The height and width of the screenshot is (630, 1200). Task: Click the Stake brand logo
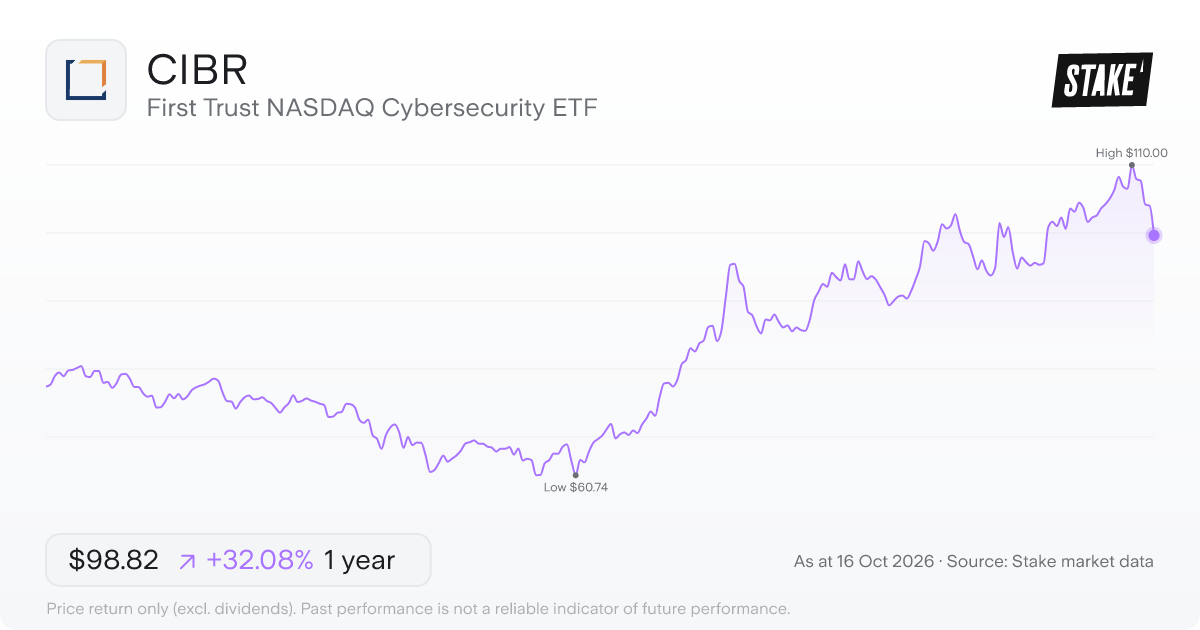[x=1102, y=80]
